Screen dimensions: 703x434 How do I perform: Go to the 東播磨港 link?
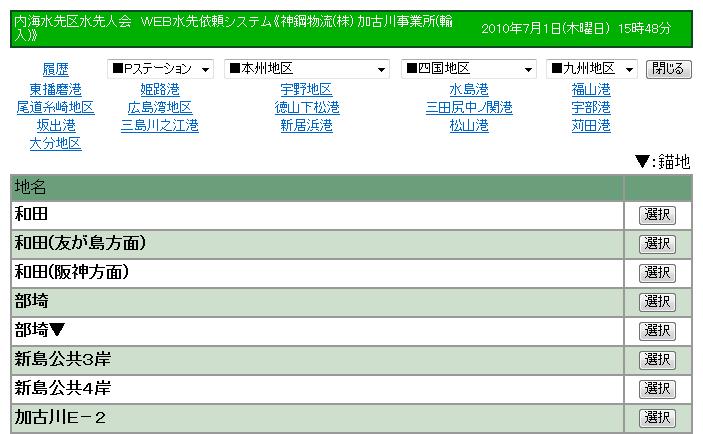pyautogui.click(x=56, y=90)
